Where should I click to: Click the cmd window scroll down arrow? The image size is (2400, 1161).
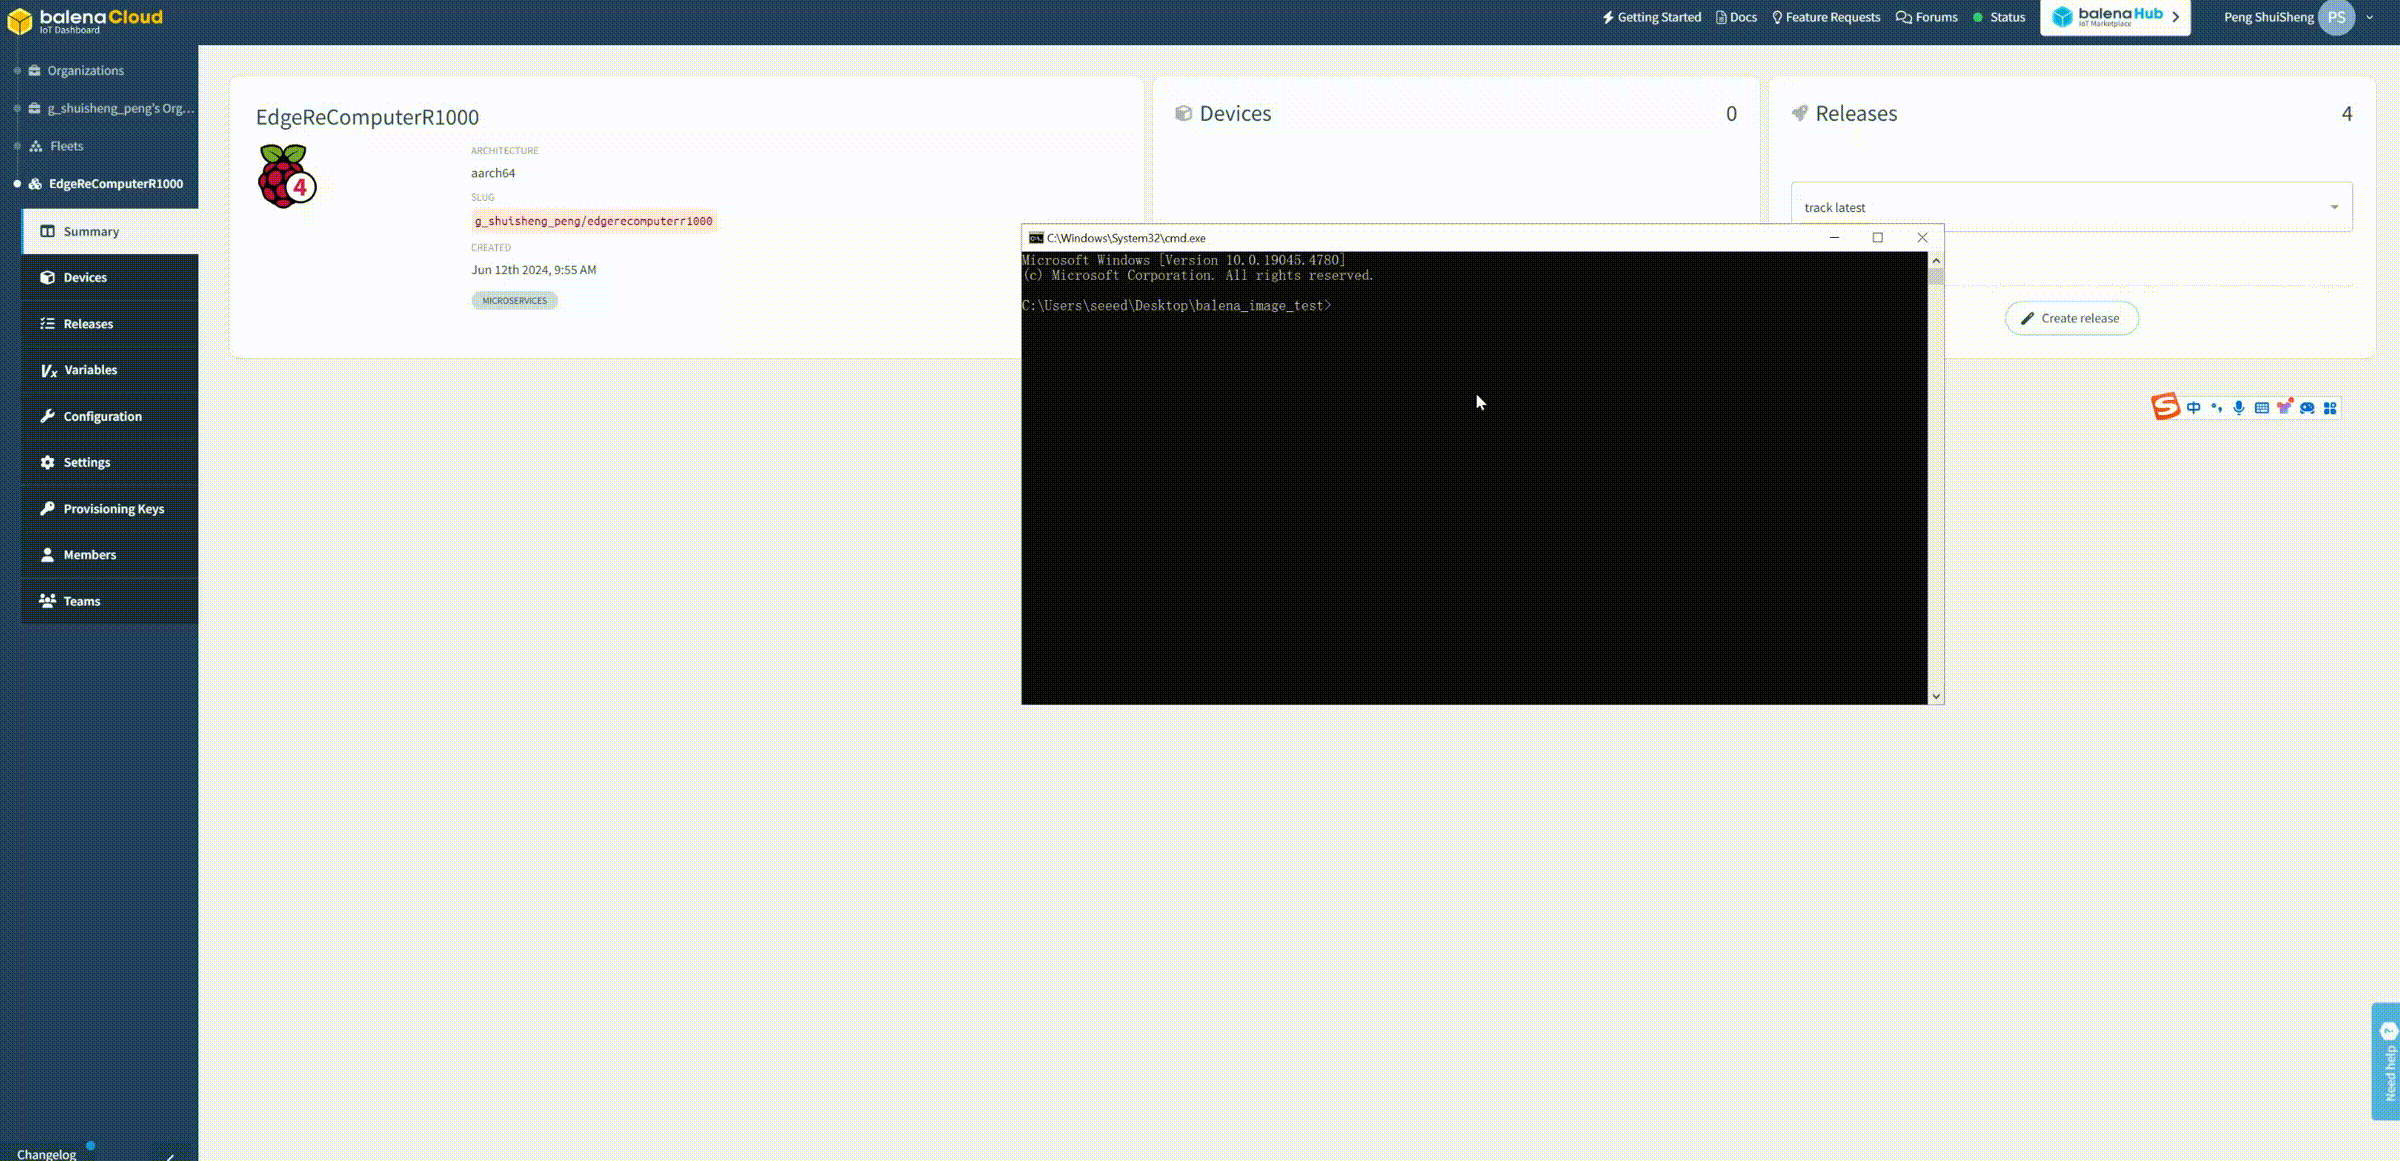(1936, 696)
